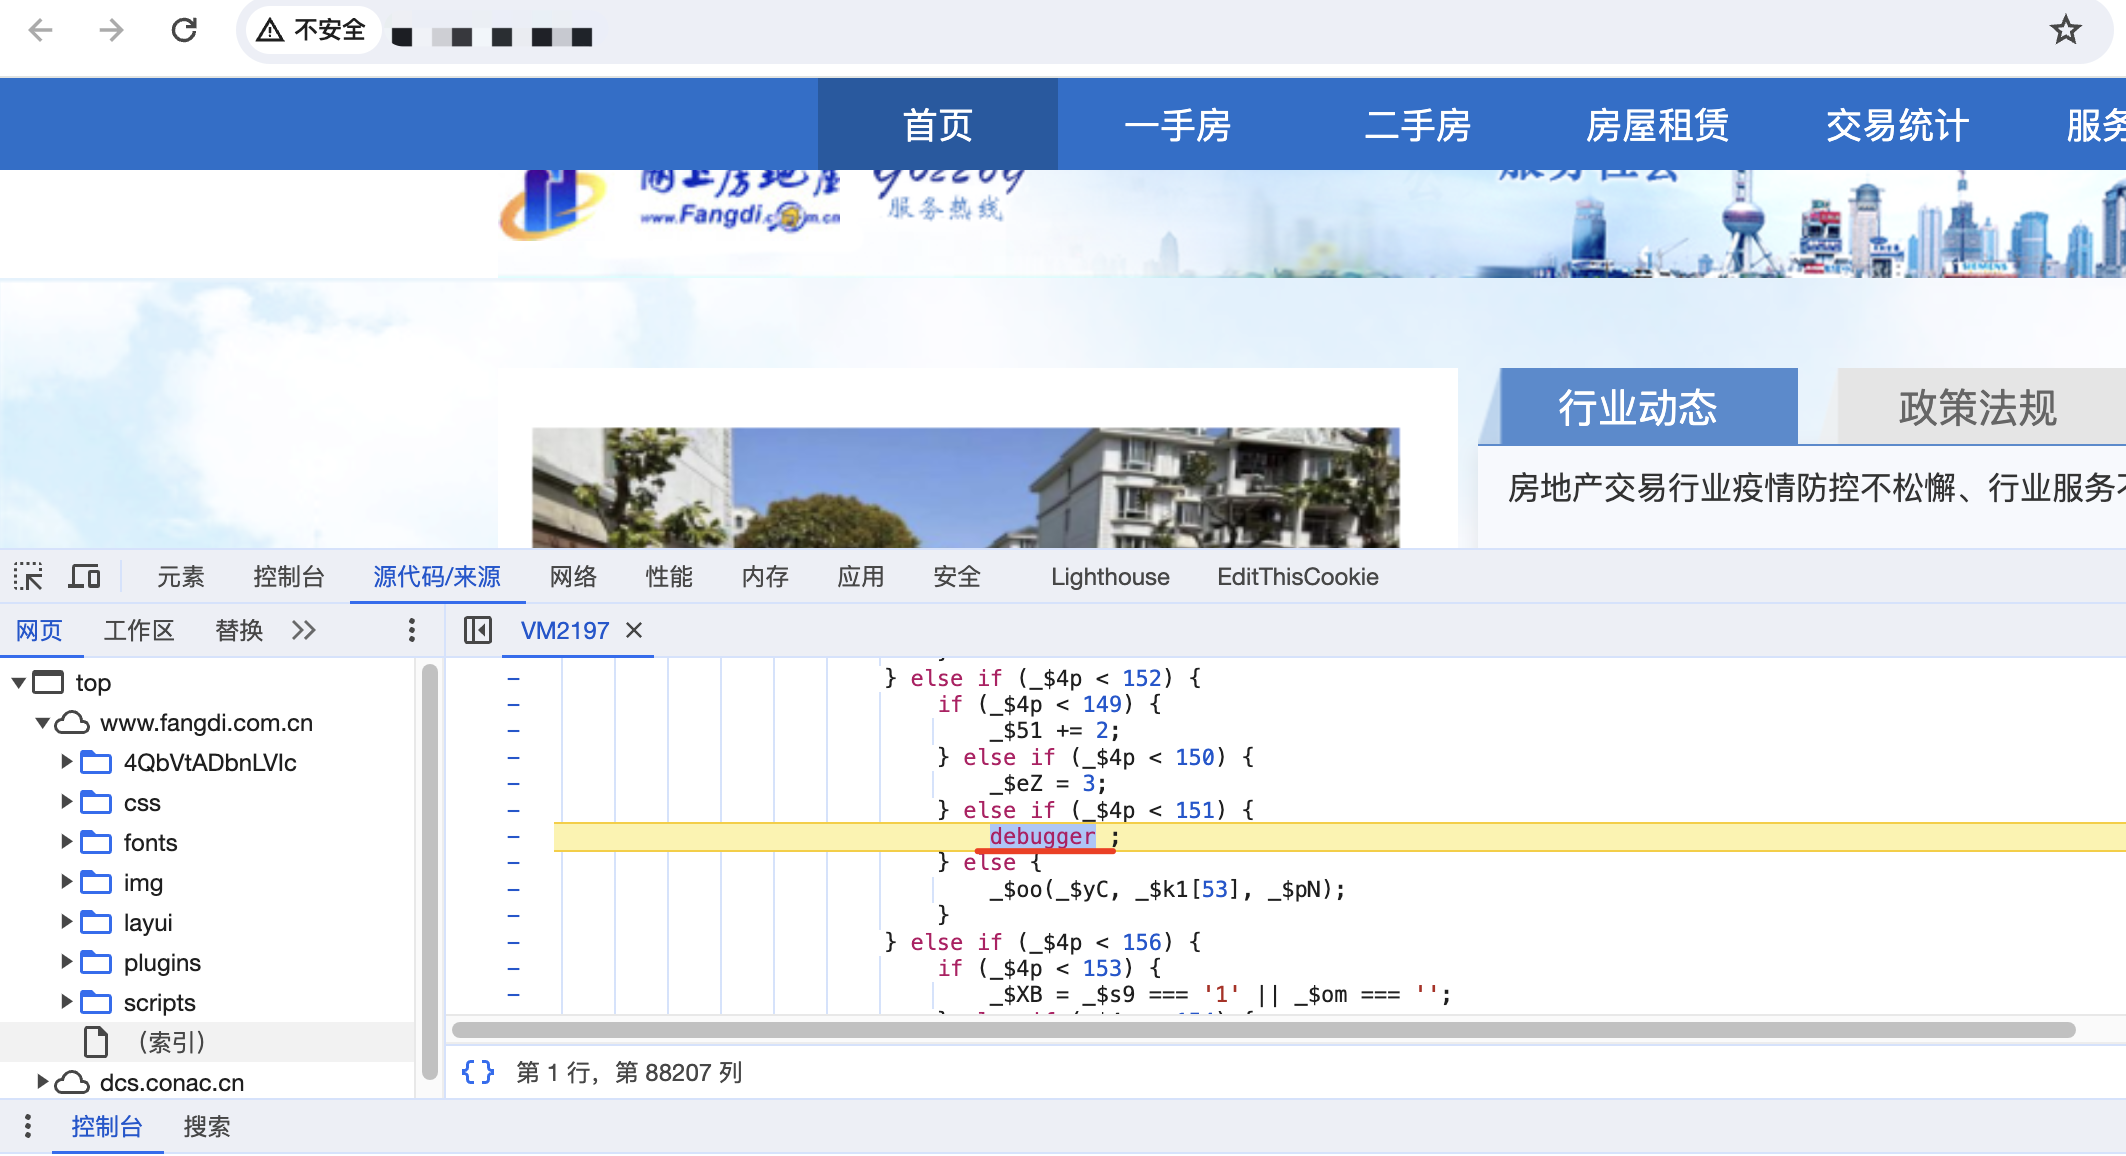Click the 二手房 navigation link
The height and width of the screenshot is (1156, 2126).
[1417, 125]
